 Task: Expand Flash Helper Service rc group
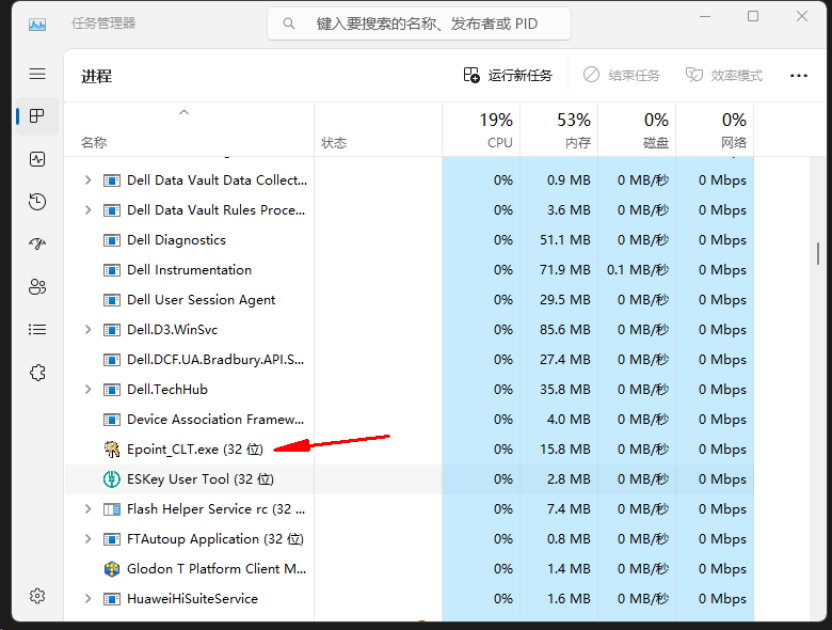[88, 509]
